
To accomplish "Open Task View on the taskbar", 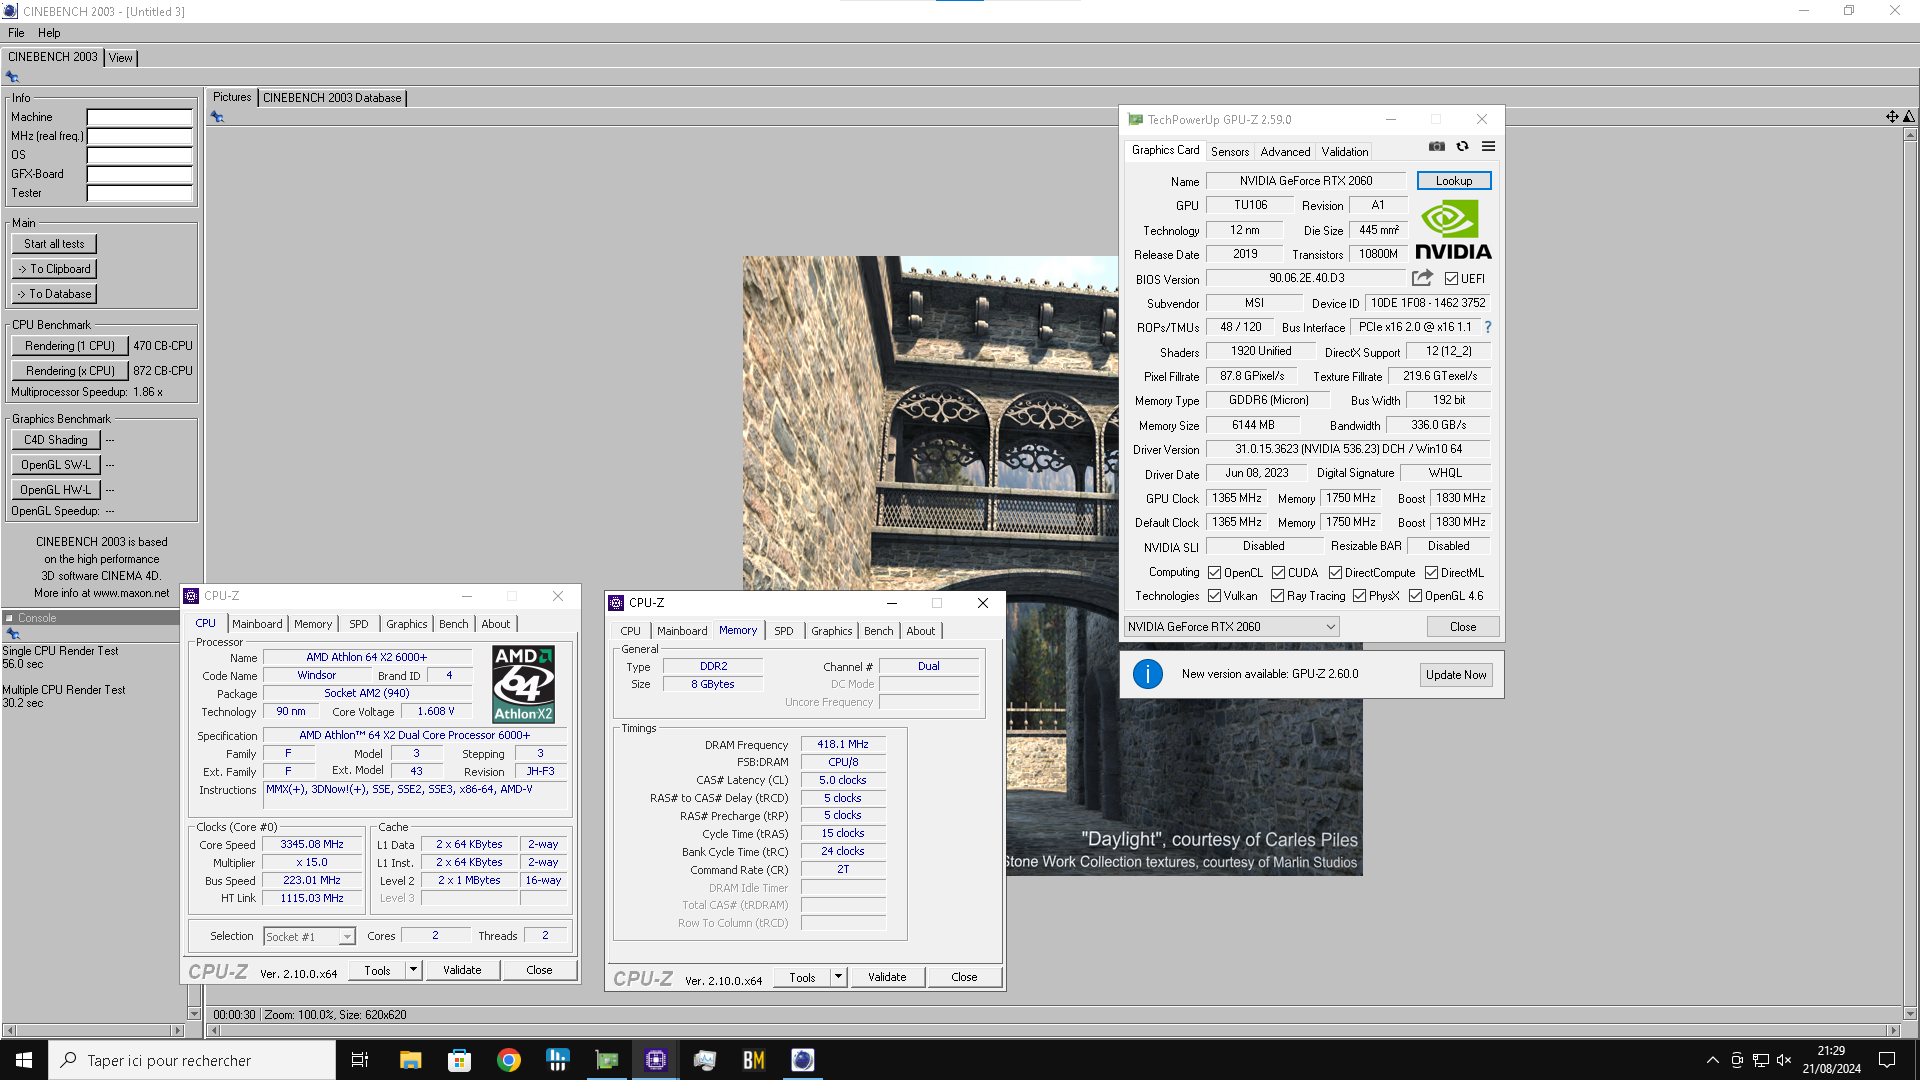I will (x=360, y=1060).
